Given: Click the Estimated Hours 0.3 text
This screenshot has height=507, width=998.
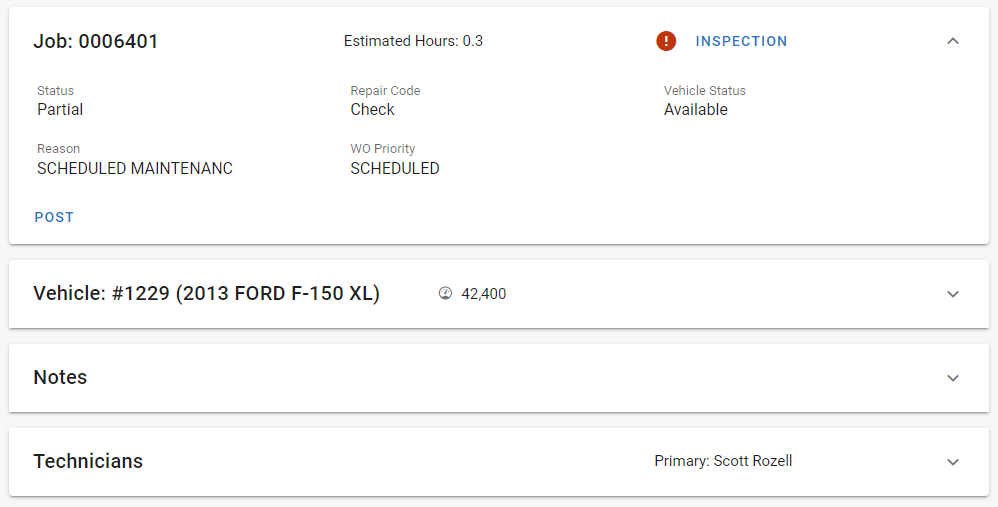Looking at the screenshot, I should [413, 41].
